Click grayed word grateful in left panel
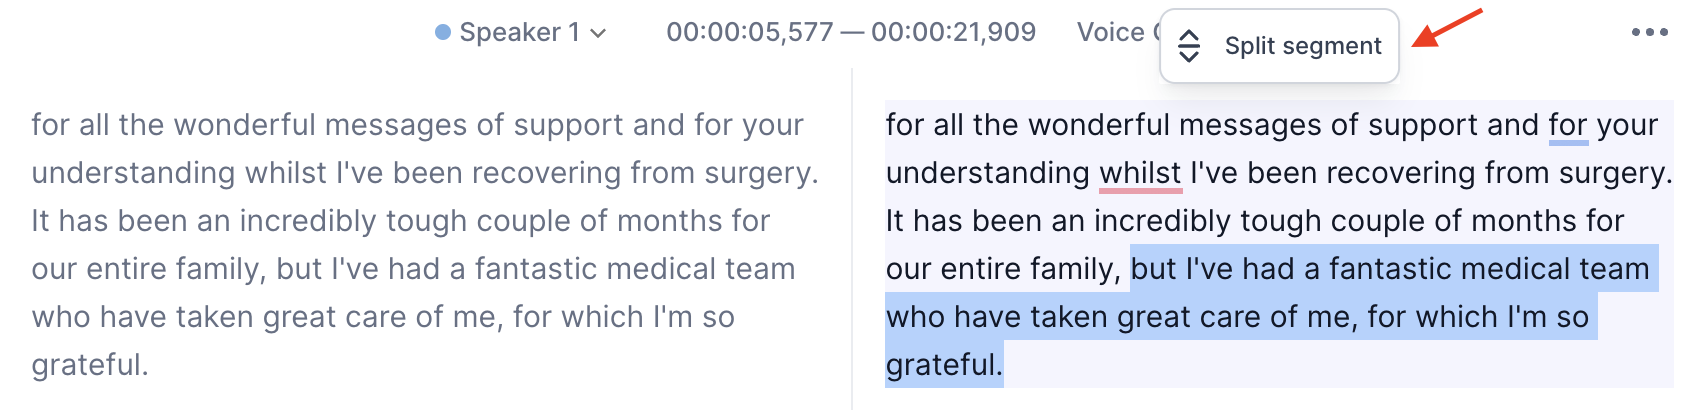Screen dimensions: 1693x410 [x=90, y=365]
